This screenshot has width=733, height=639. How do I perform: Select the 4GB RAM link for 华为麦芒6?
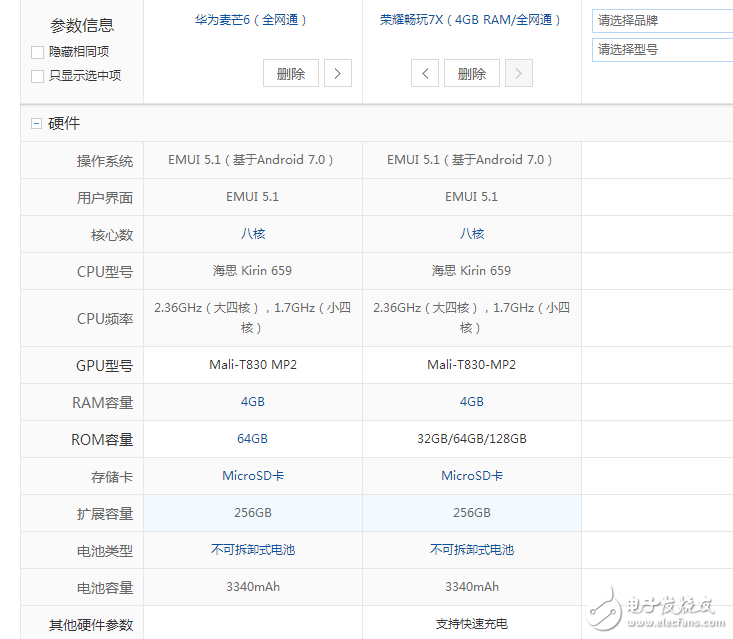(252, 402)
